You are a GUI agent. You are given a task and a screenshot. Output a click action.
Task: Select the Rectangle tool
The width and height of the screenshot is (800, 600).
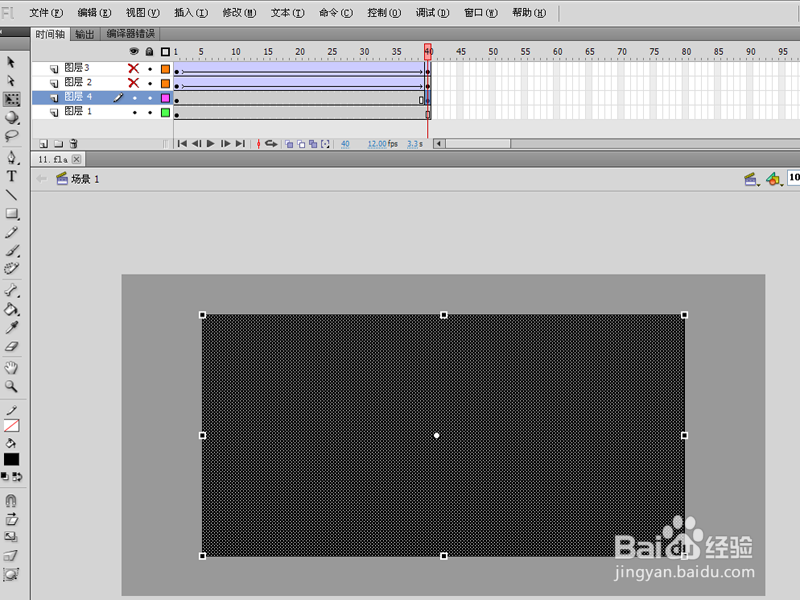(11, 214)
